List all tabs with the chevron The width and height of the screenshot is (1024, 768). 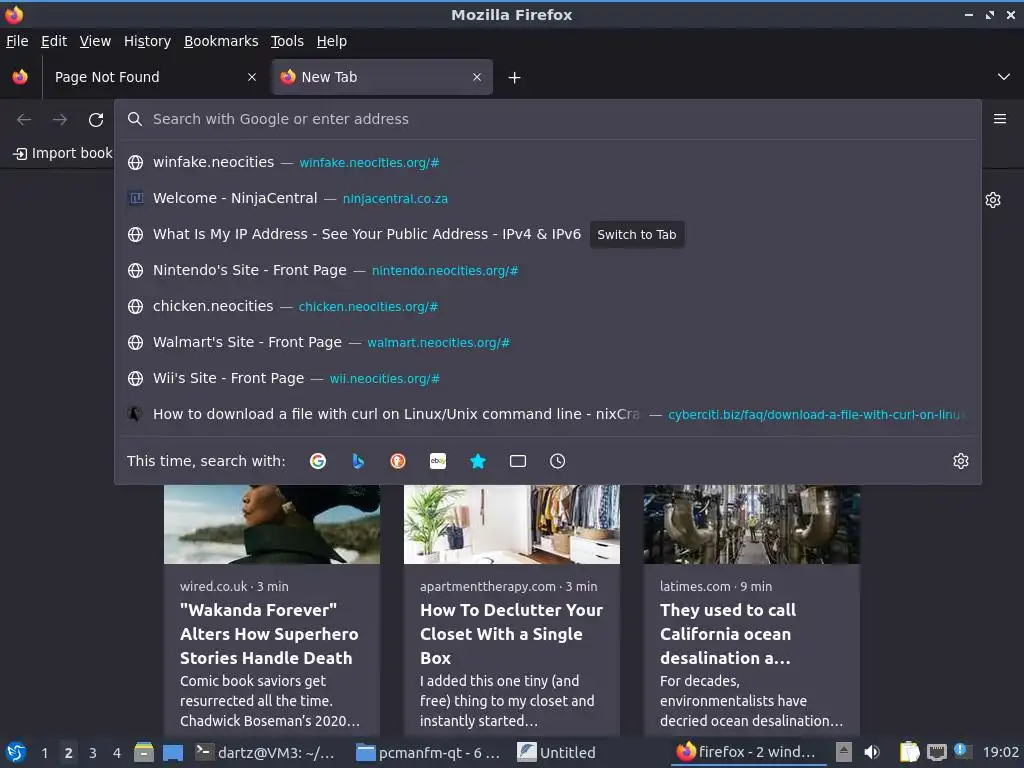tap(1004, 77)
